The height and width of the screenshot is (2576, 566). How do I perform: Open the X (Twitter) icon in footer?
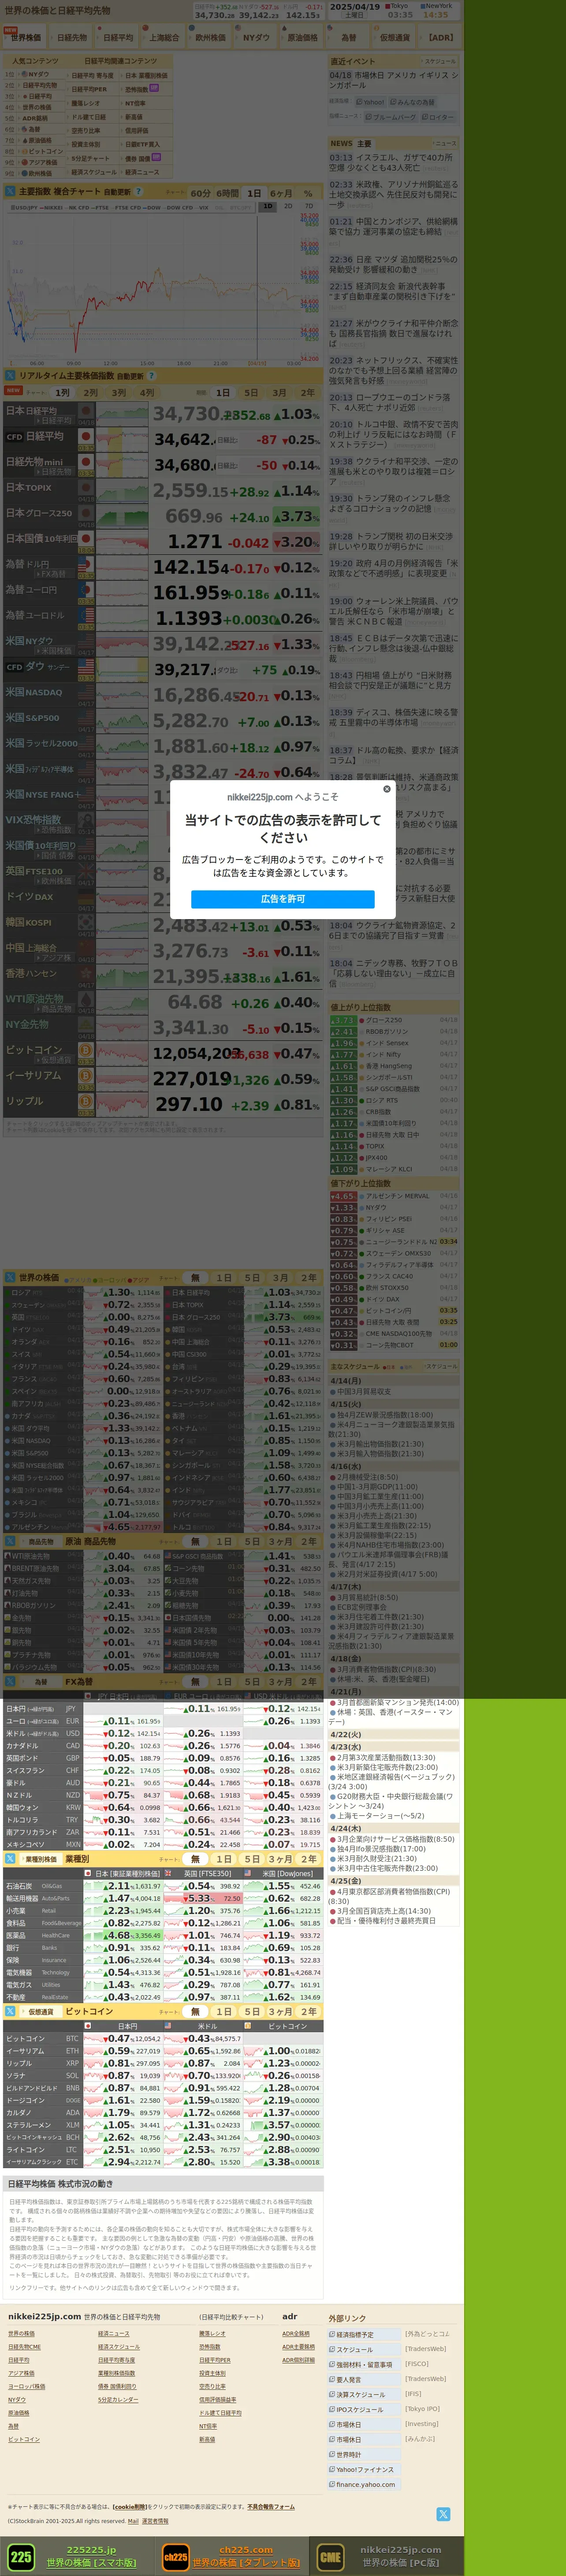pyautogui.click(x=443, y=2514)
